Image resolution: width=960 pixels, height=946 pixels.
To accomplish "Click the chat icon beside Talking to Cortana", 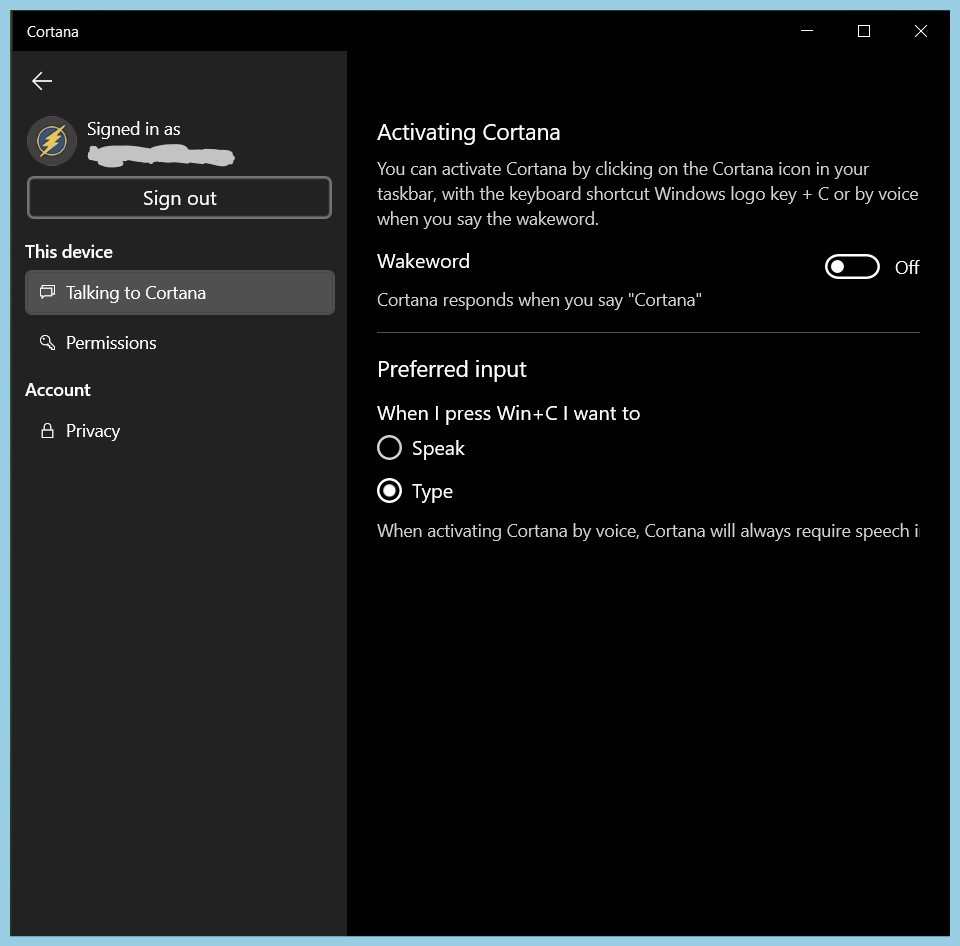I will [x=47, y=292].
